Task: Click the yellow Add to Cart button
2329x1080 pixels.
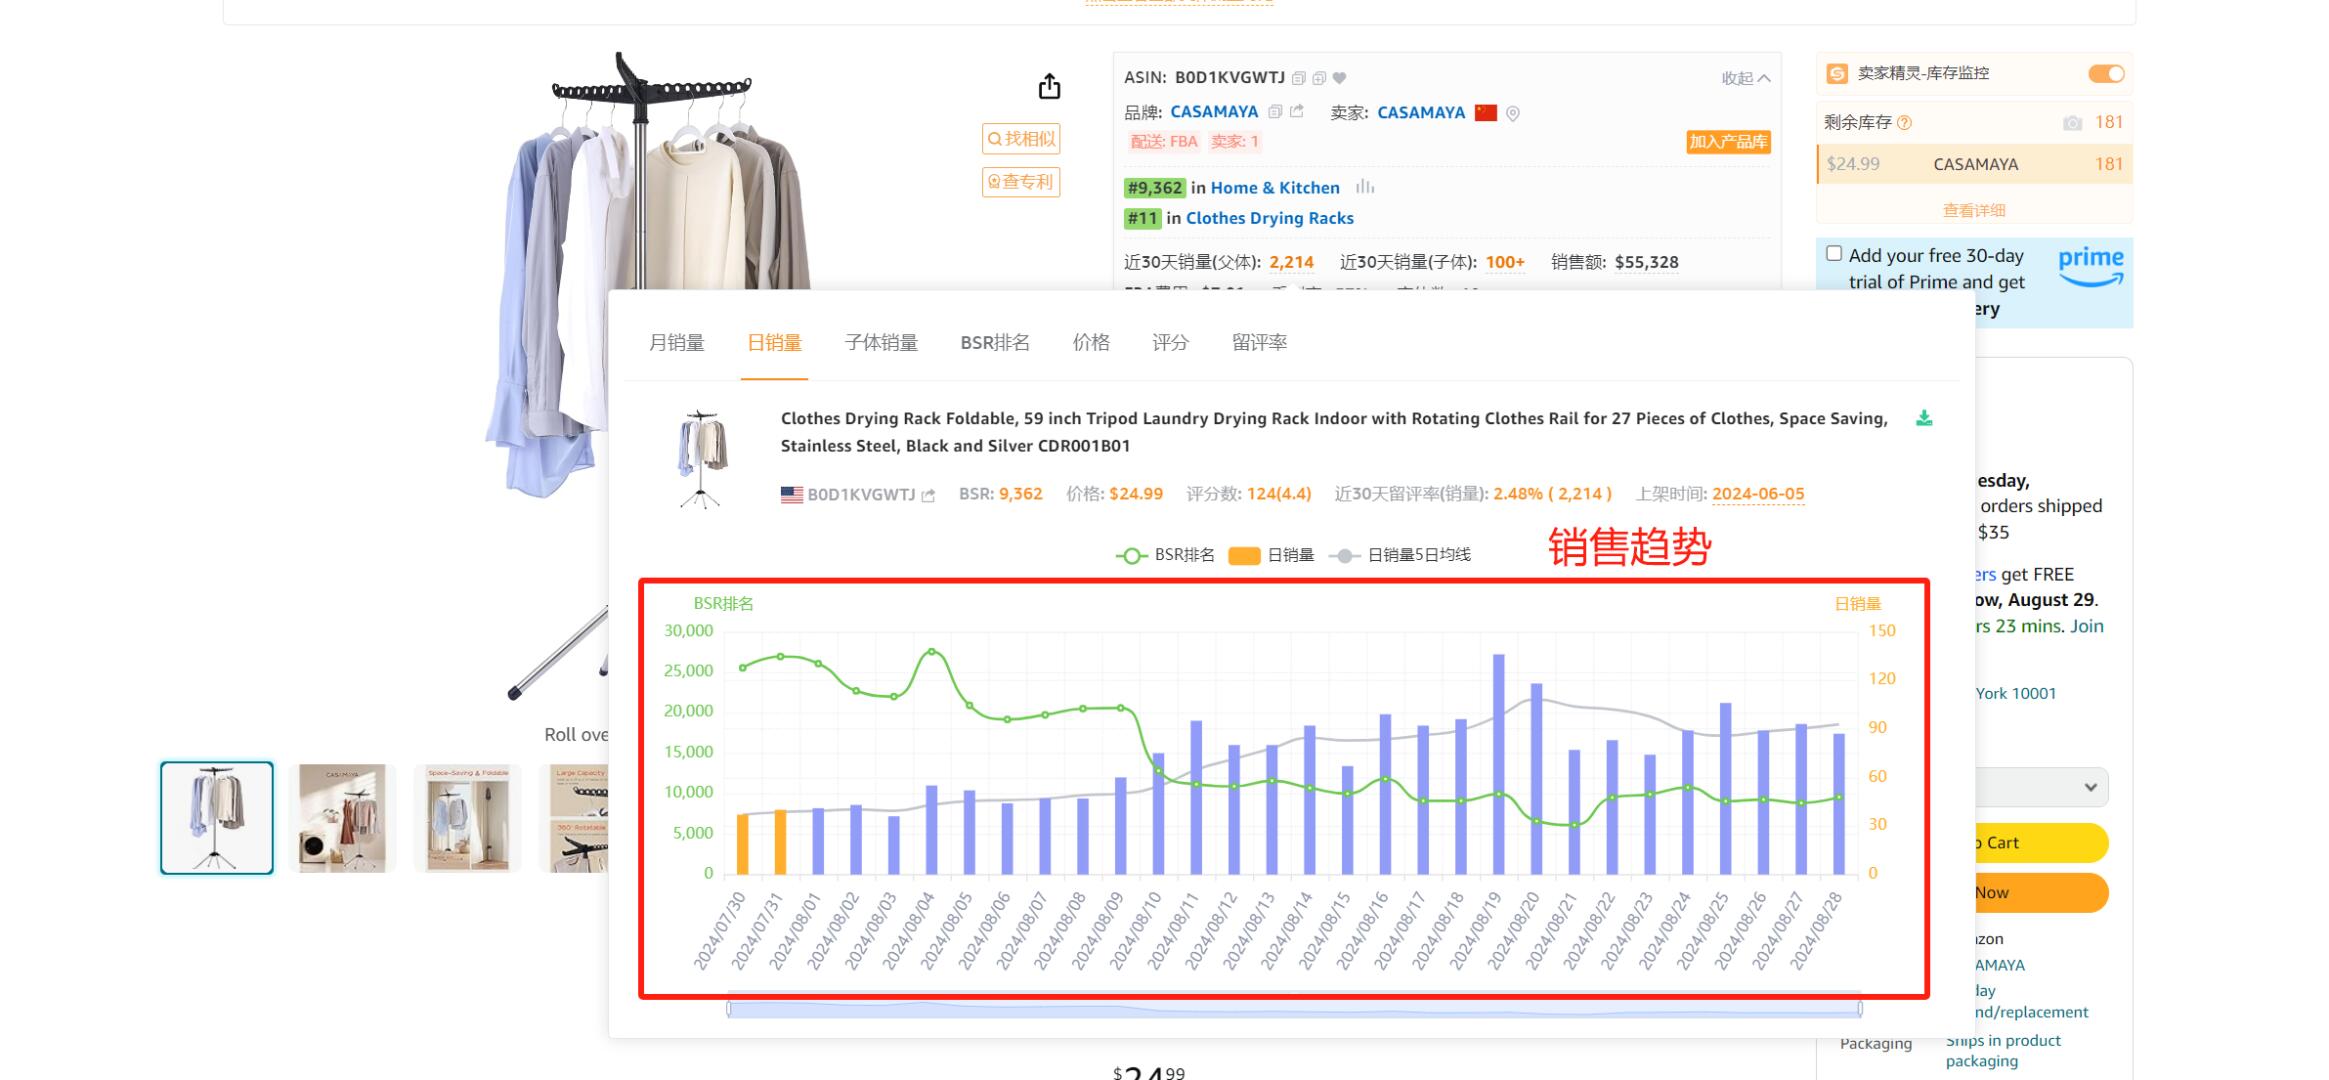Action: 2040,843
